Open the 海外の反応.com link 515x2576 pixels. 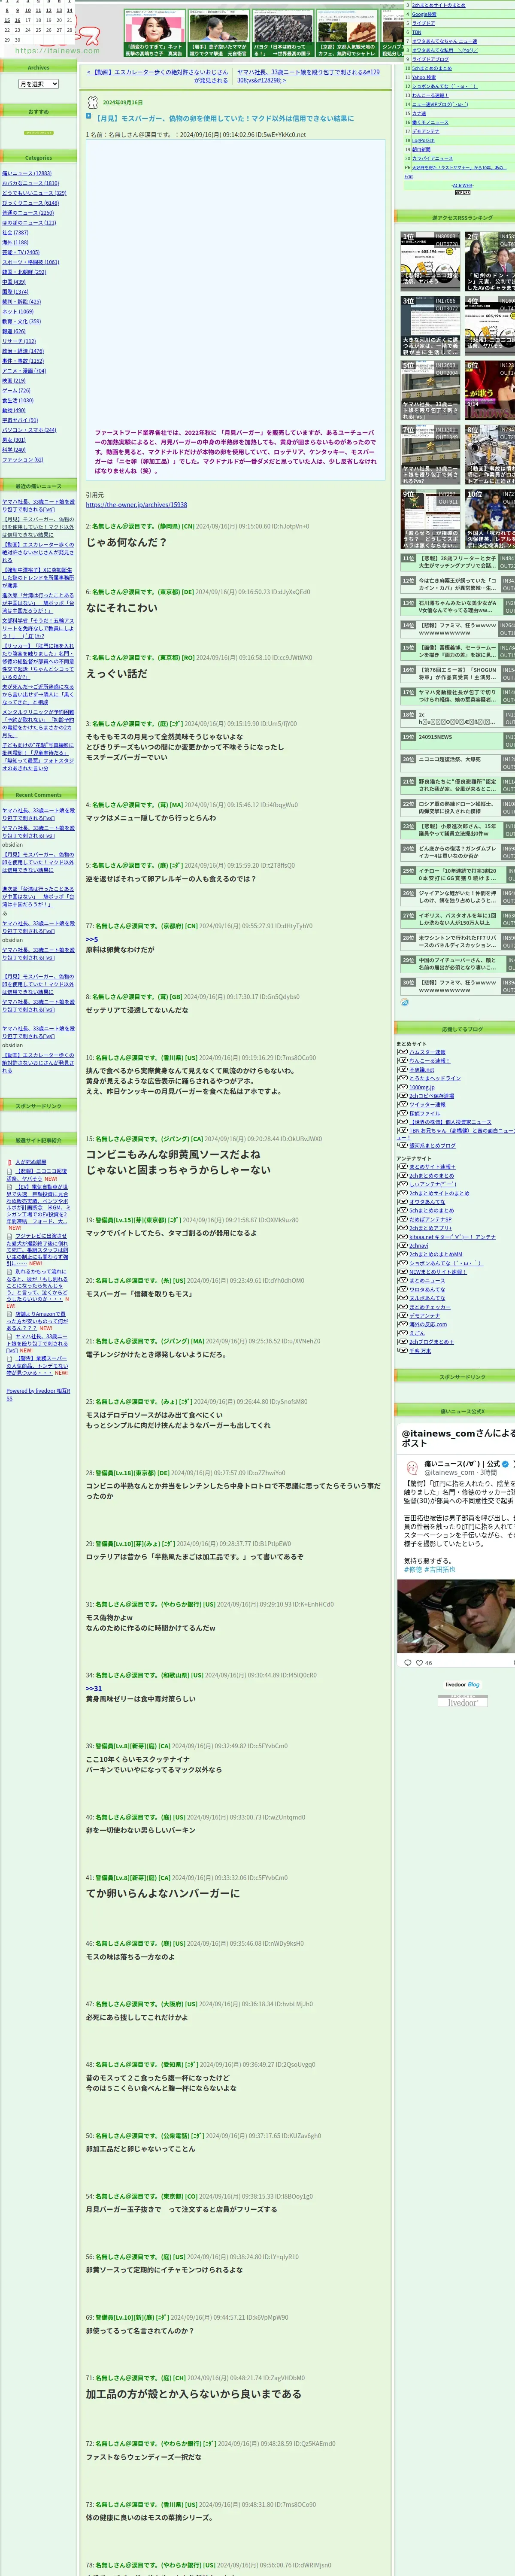pyautogui.click(x=428, y=1324)
